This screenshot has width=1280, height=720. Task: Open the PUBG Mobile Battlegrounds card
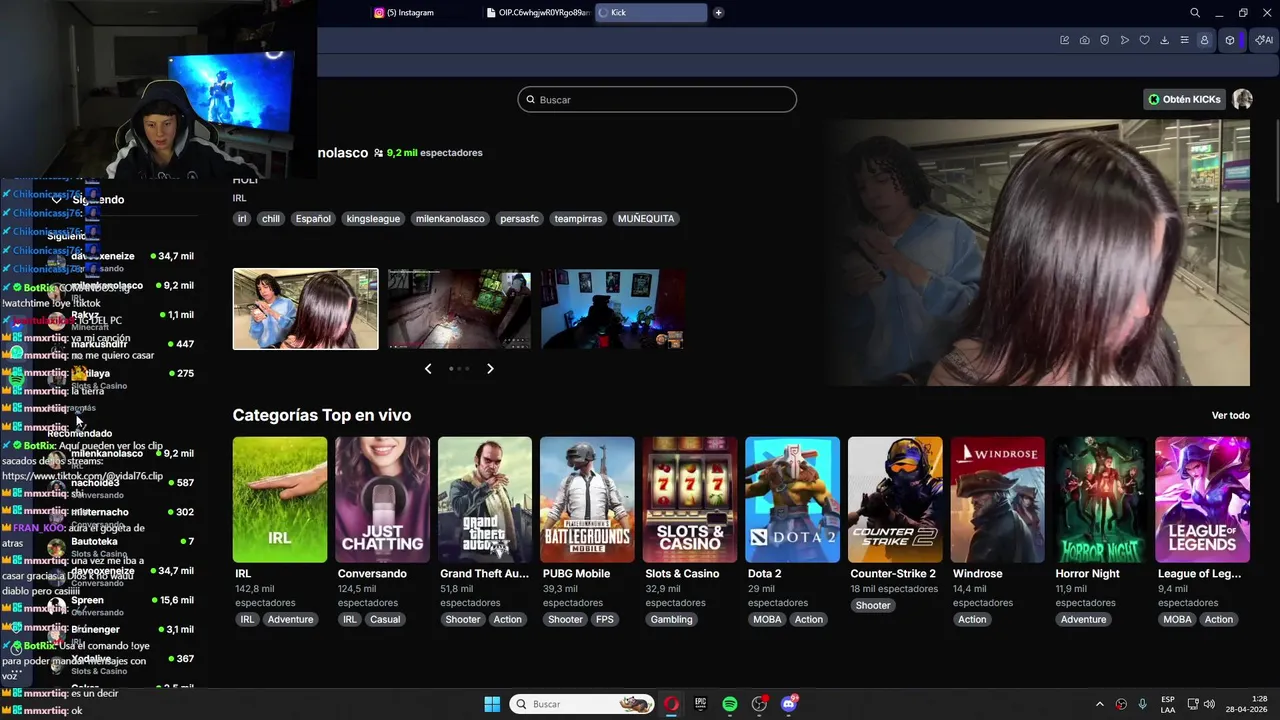coord(587,499)
